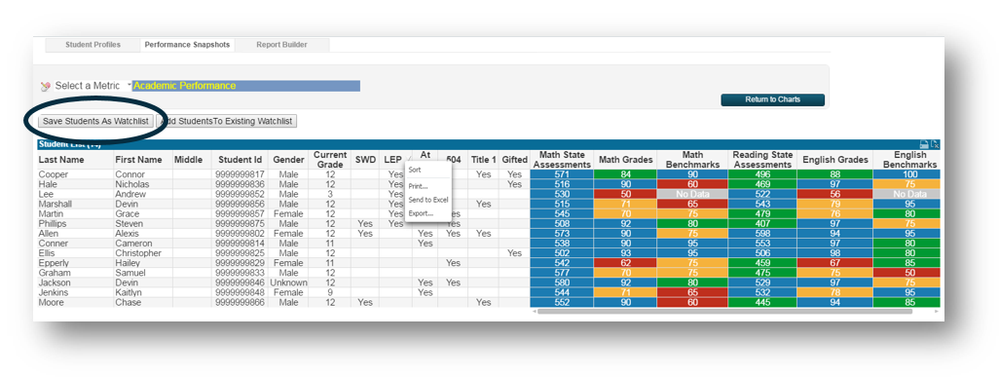Click the Gifted column header
Screen dimensions: 999x380
pos(514,159)
